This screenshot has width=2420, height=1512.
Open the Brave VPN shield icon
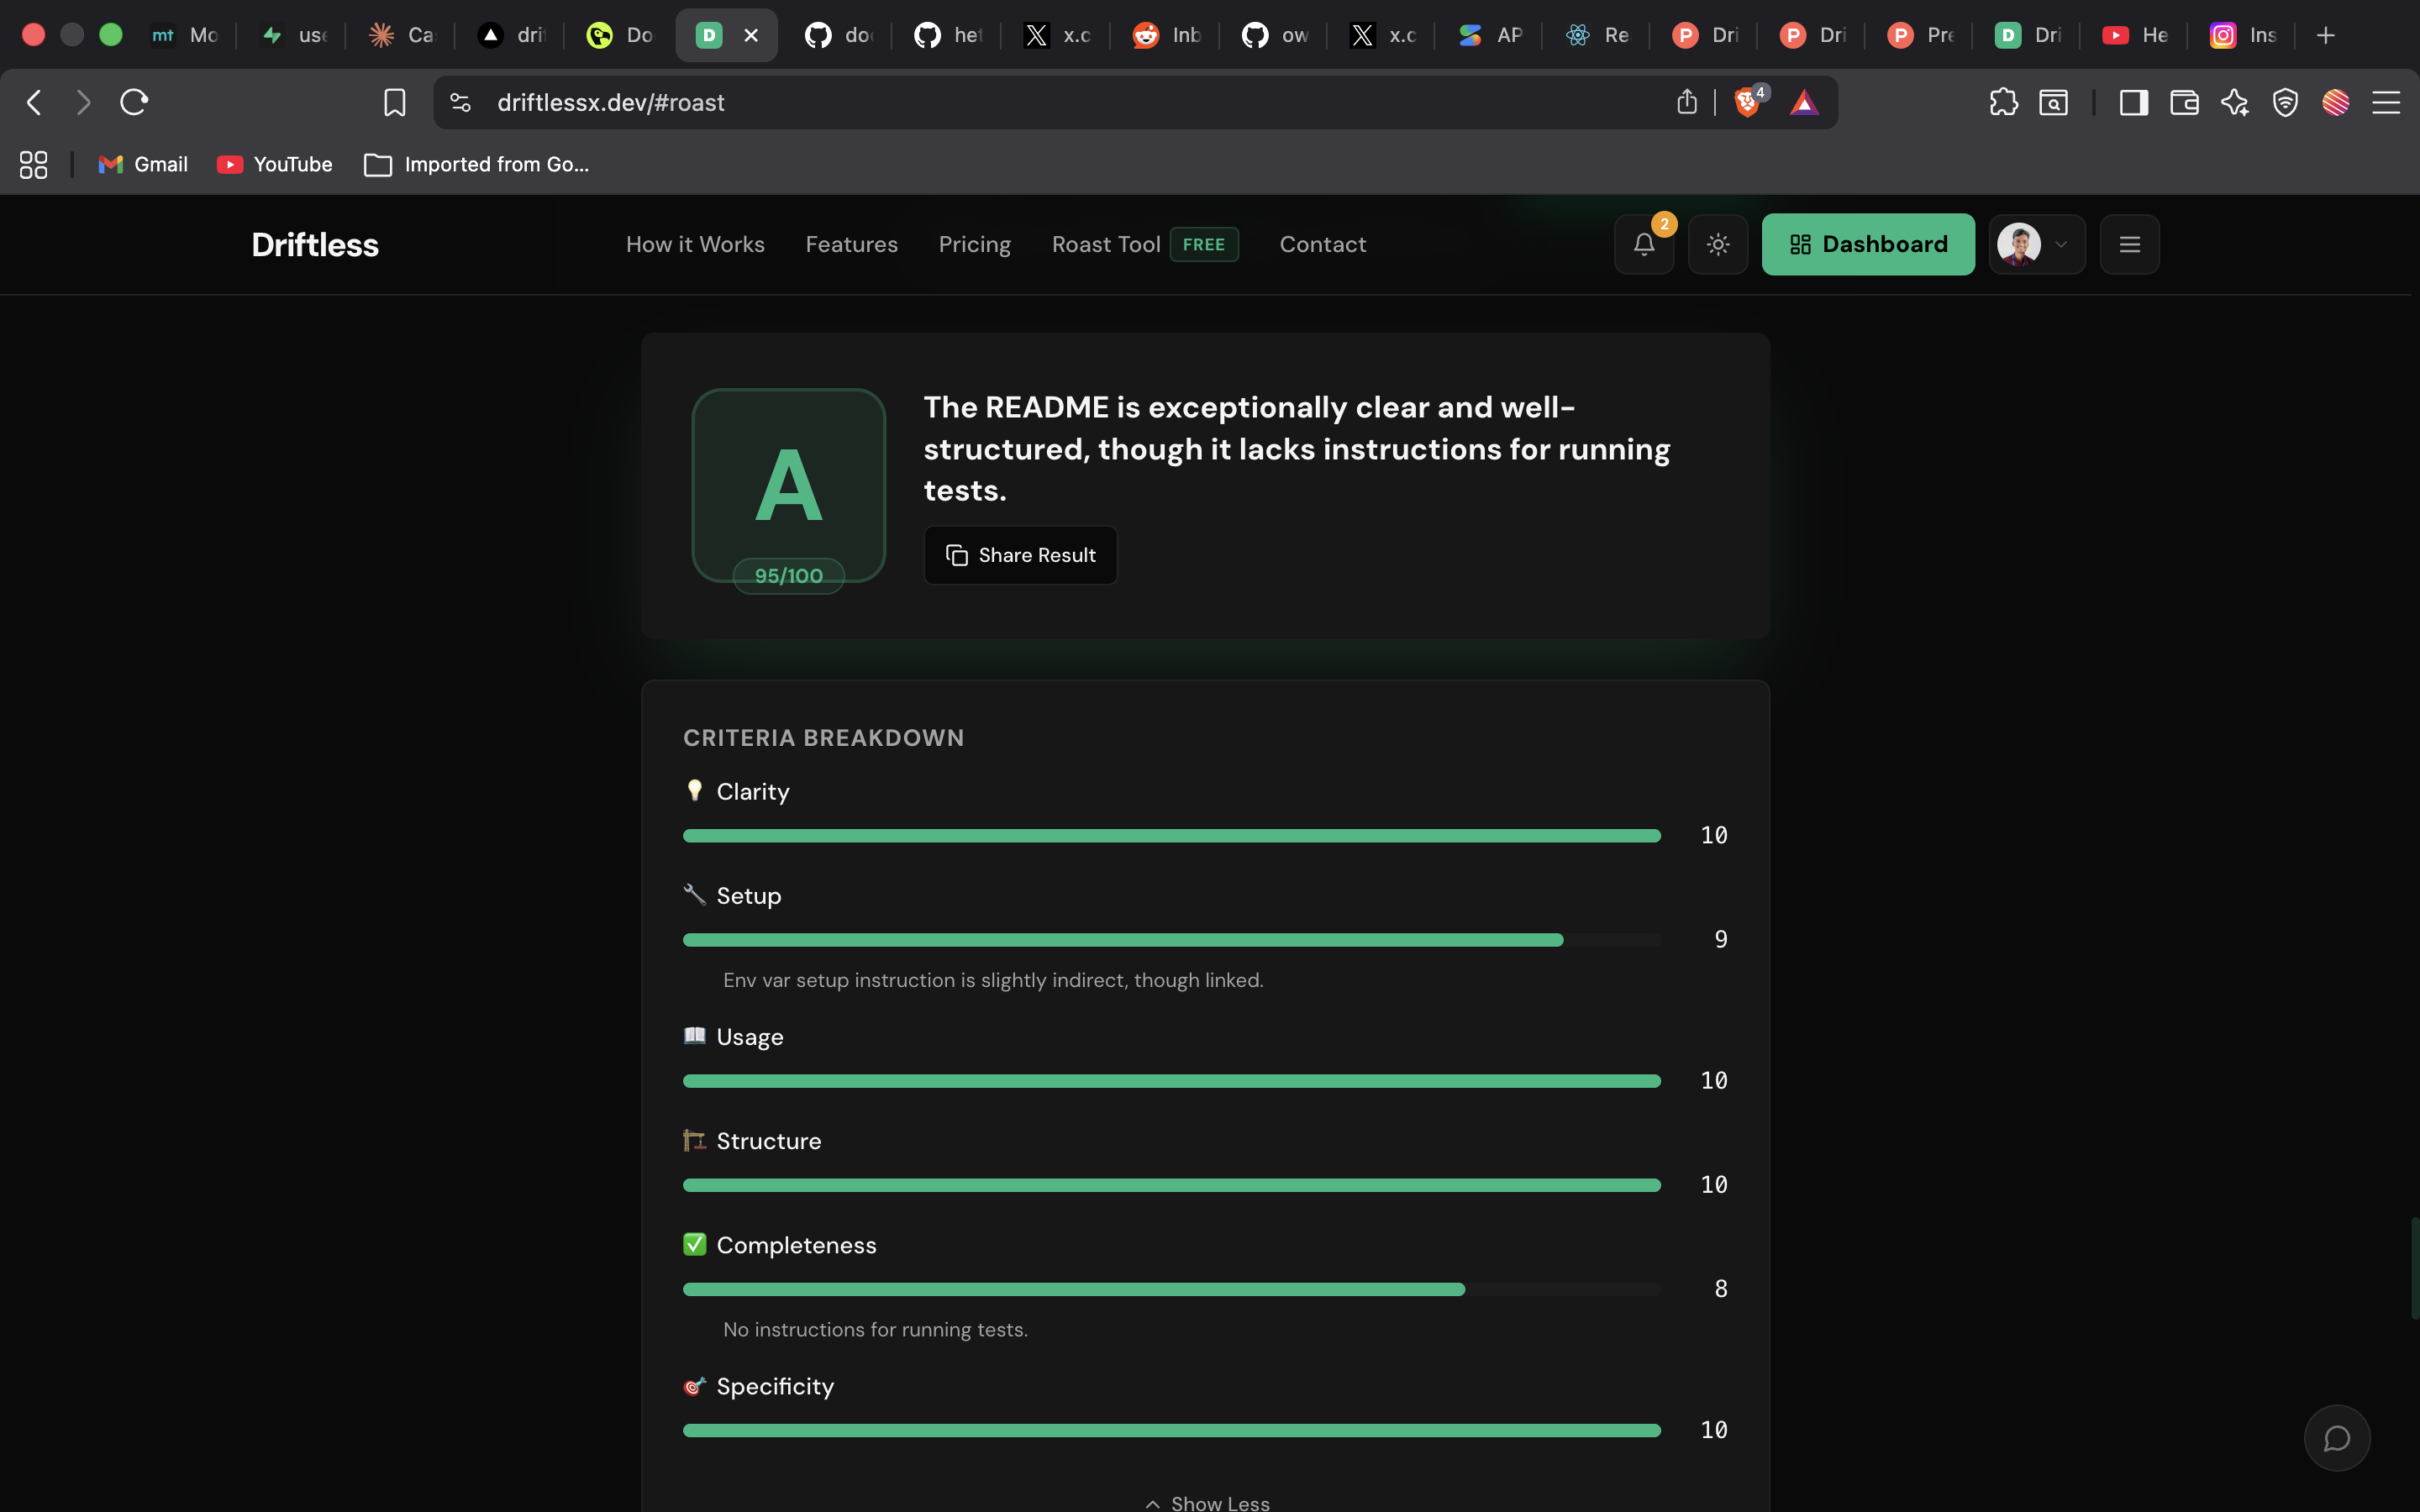coord(2285,102)
